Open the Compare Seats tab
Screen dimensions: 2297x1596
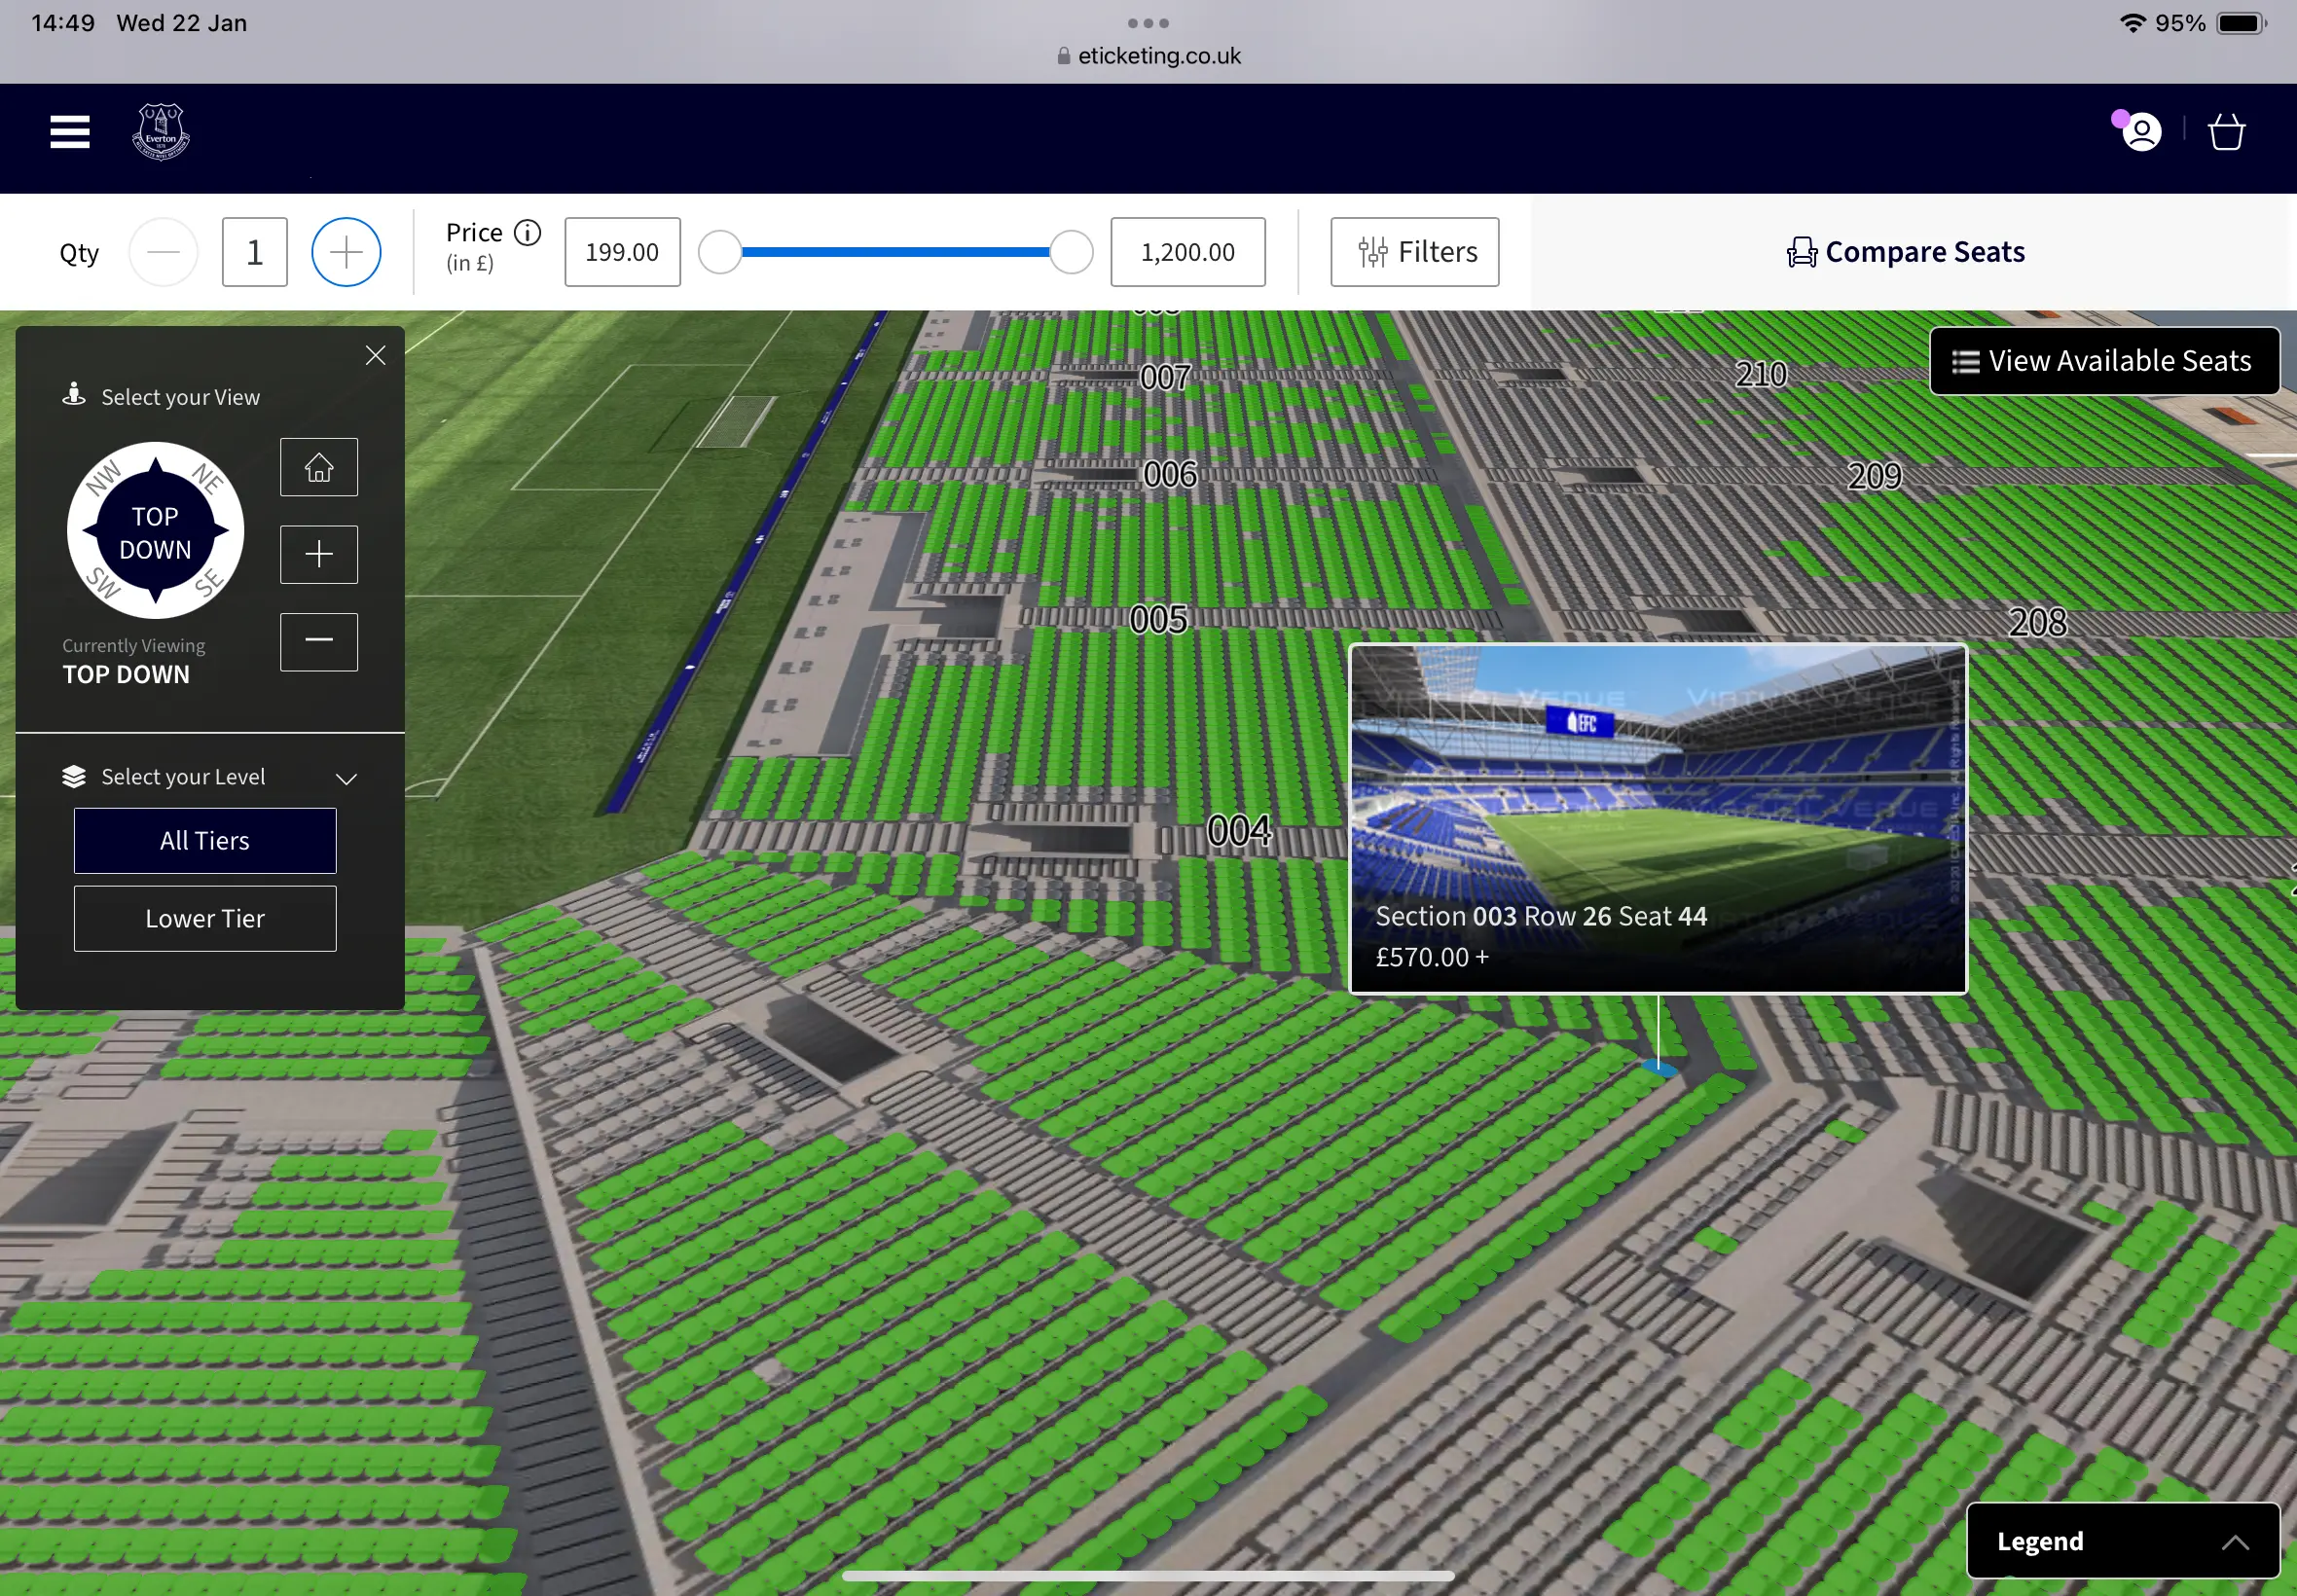coord(1906,252)
